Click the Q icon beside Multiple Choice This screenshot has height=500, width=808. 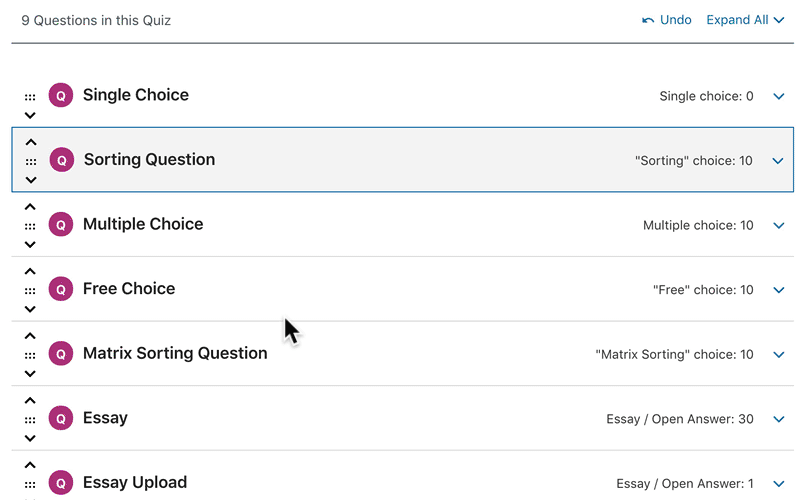[x=61, y=225]
